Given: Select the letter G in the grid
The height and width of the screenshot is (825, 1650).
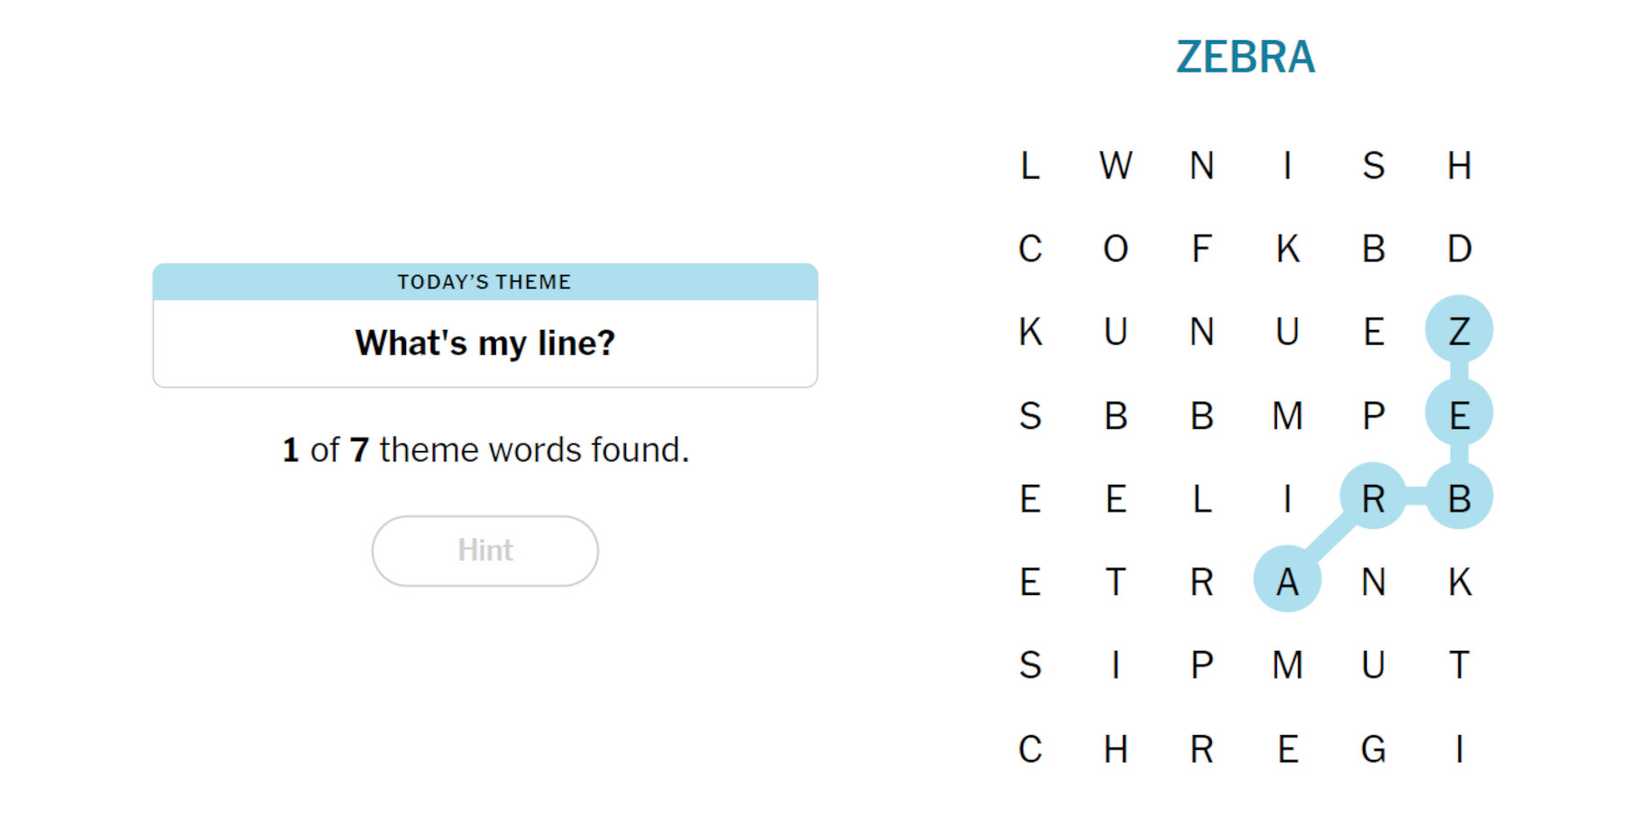Looking at the screenshot, I should click(1373, 748).
